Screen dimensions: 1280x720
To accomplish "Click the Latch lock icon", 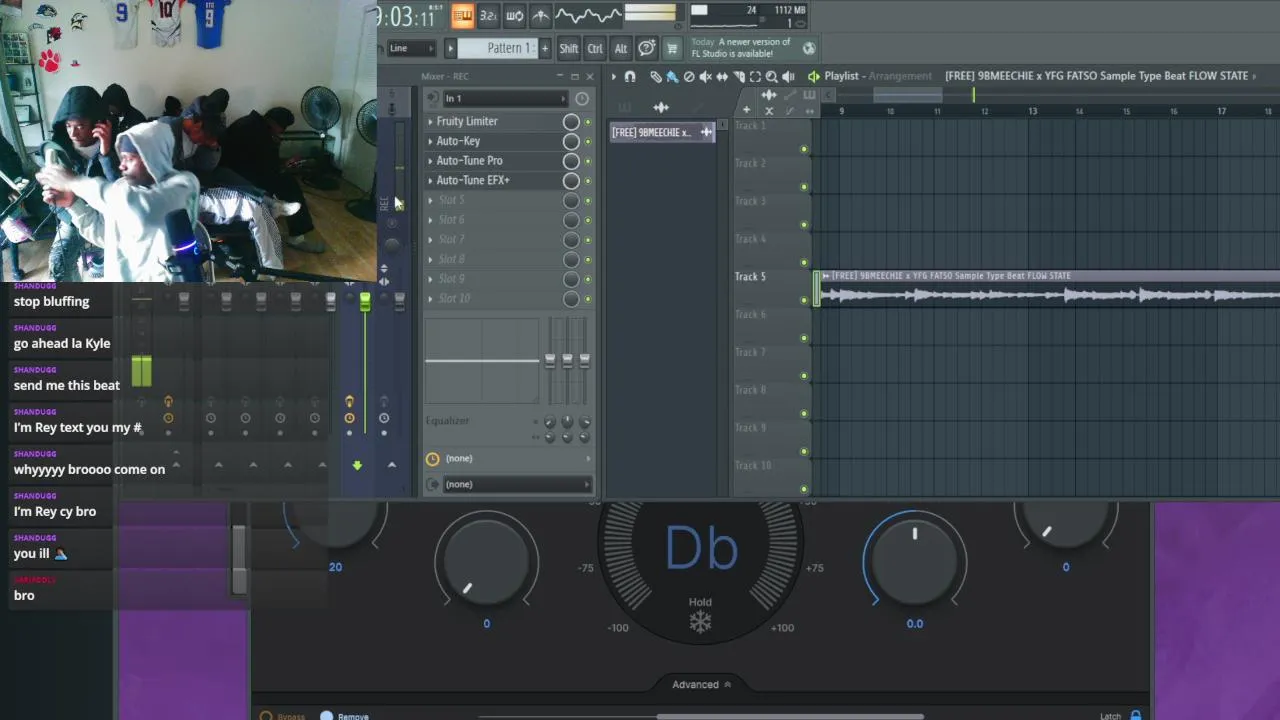I will coord(1135,715).
